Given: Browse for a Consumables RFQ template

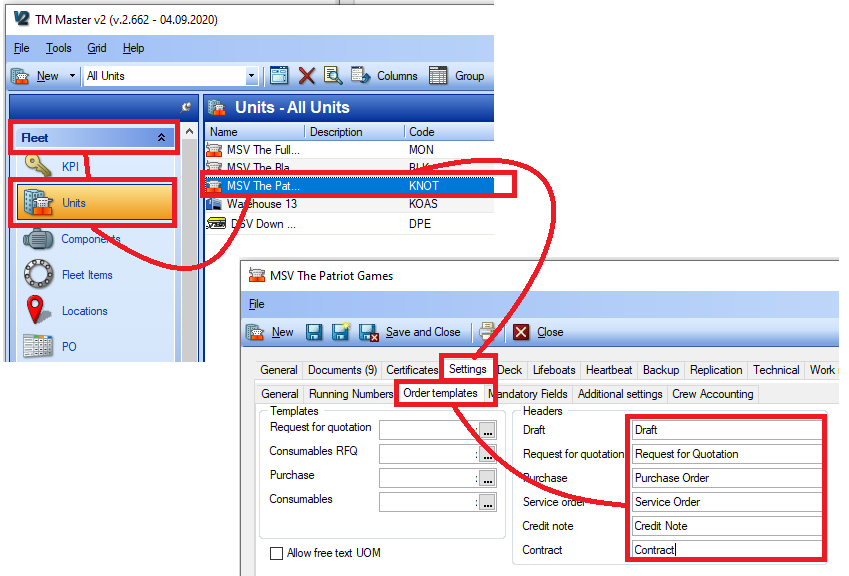Looking at the screenshot, I should [x=487, y=454].
